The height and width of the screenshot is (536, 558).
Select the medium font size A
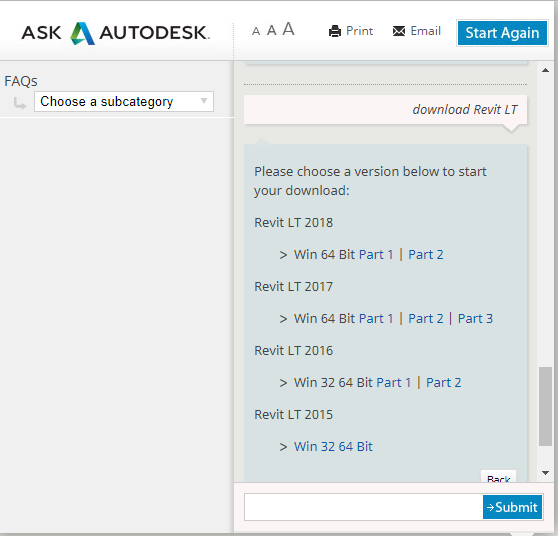[x=272, y=30]
